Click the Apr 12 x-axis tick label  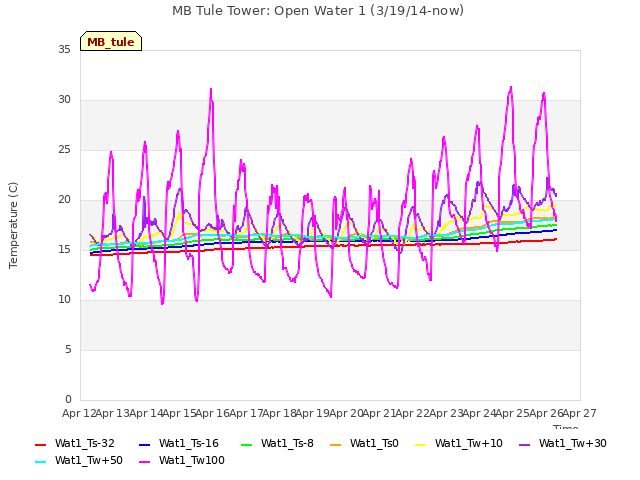pyautogui.click(x=79, y=414)
